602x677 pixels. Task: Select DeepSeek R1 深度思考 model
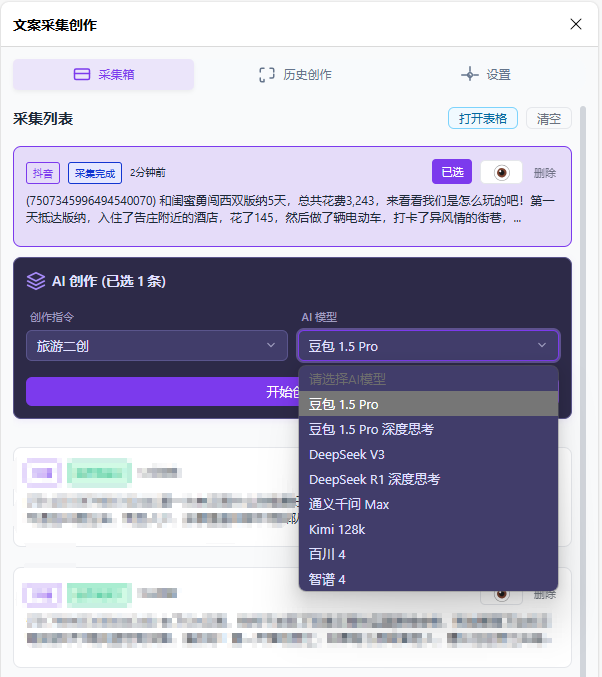[374, 479]
